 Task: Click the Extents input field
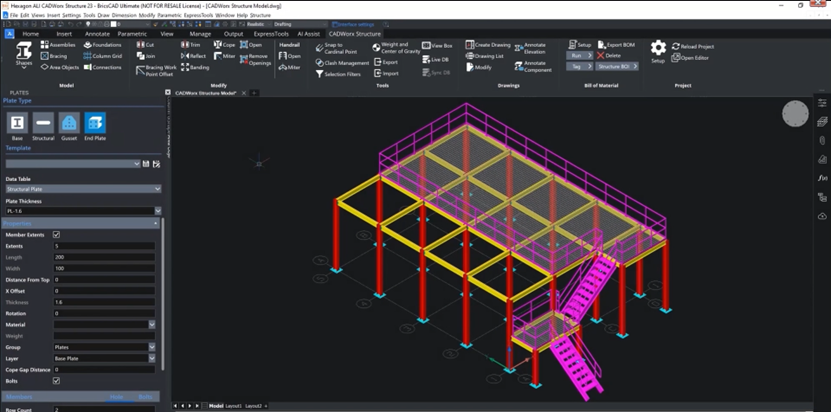pos(104,246)
